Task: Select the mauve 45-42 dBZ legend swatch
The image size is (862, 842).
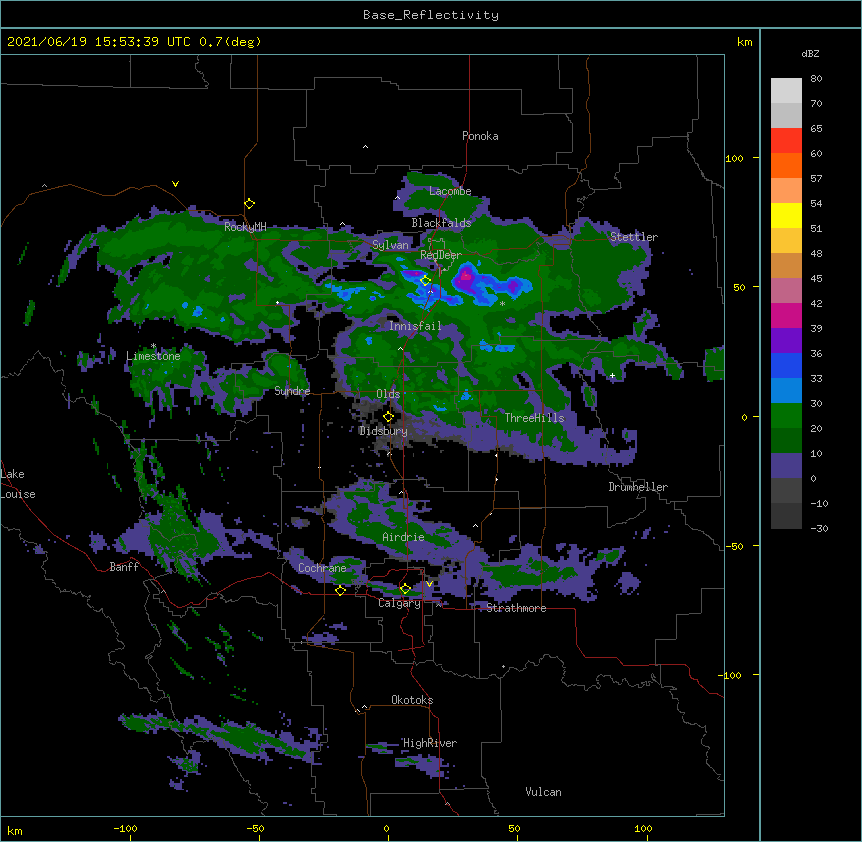Action: 786,291
